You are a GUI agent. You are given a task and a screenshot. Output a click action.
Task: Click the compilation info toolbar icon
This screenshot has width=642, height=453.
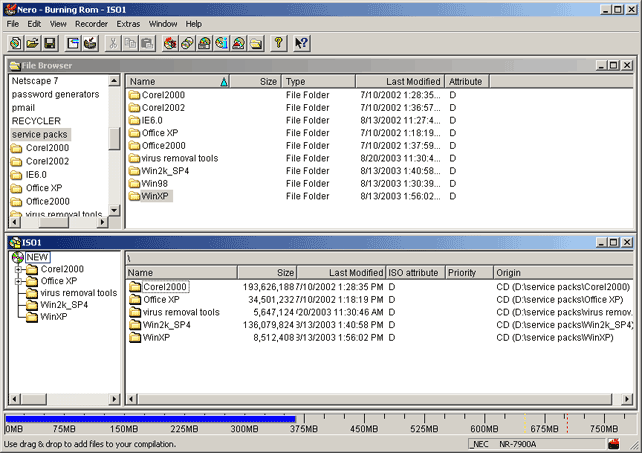pyautogui.click(x=73, y=43)
